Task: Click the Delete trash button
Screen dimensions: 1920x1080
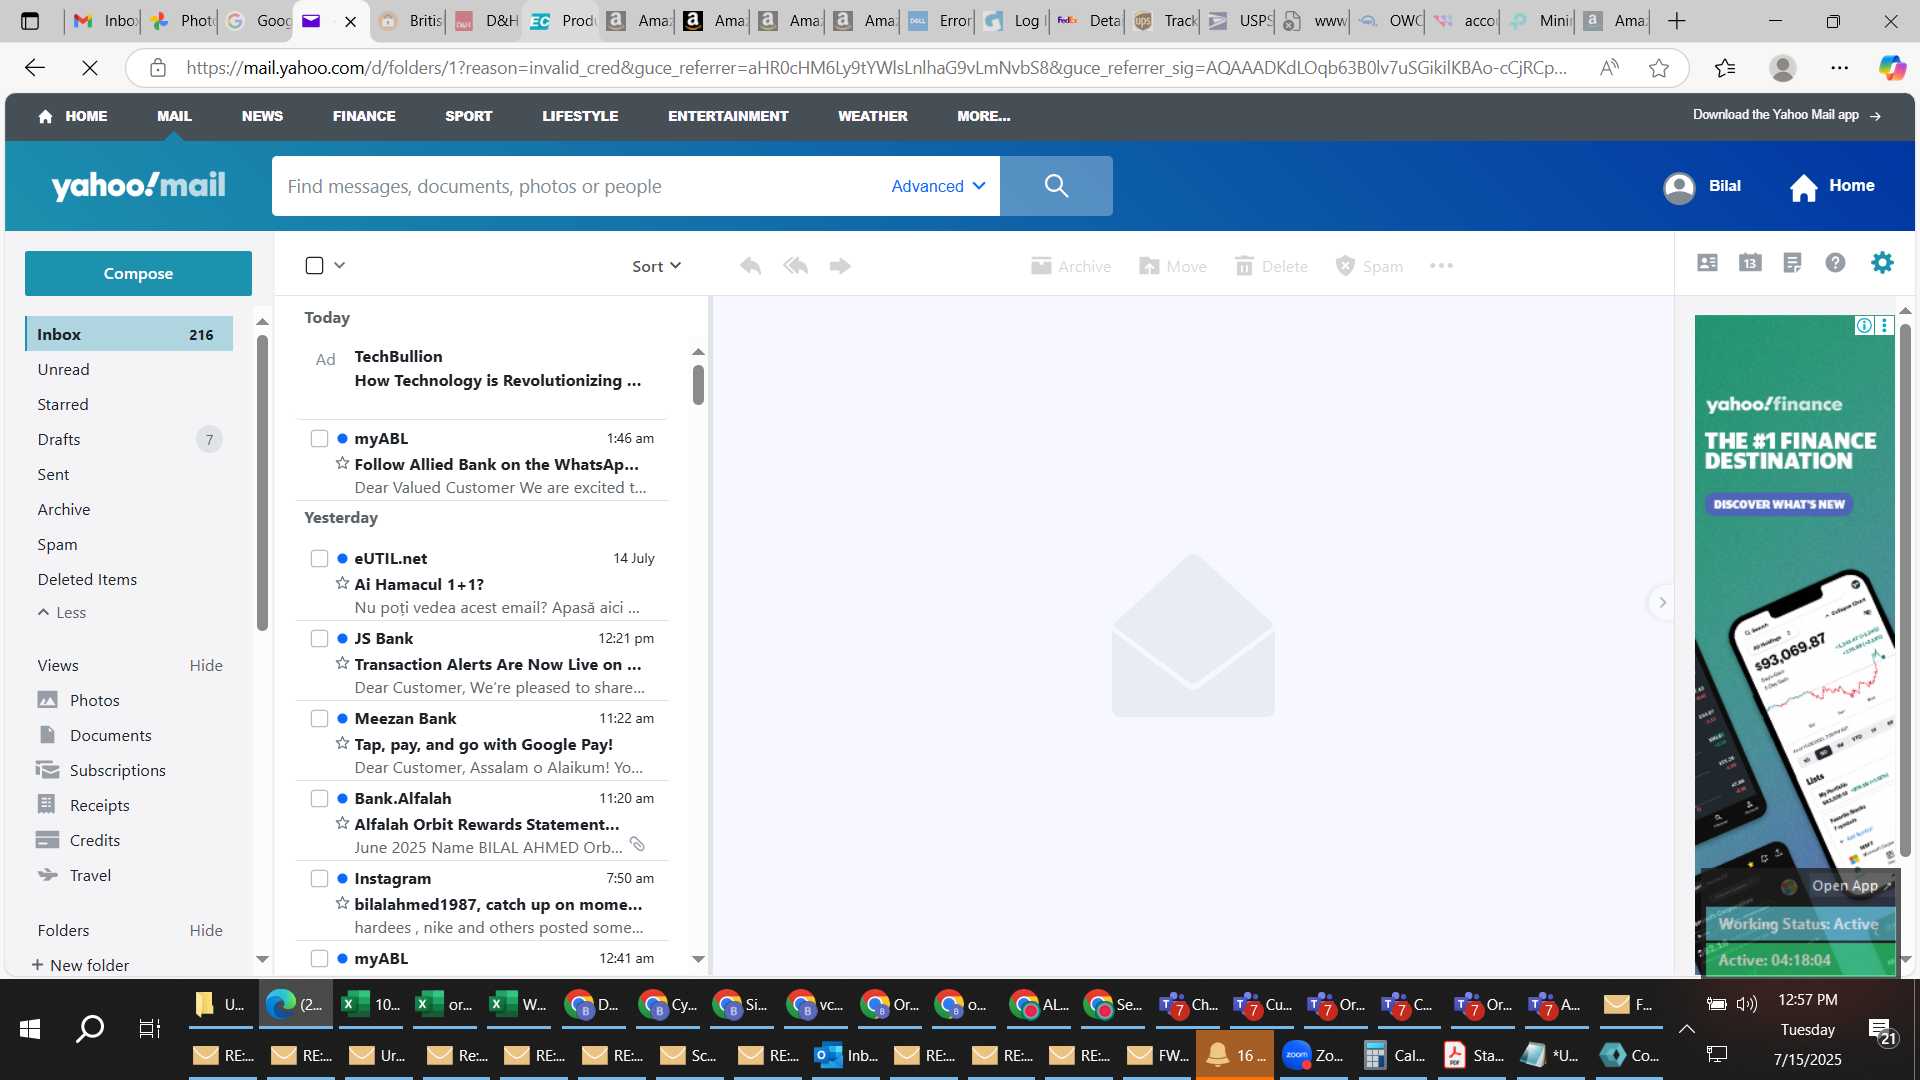Action: [x=1271, y=266]
